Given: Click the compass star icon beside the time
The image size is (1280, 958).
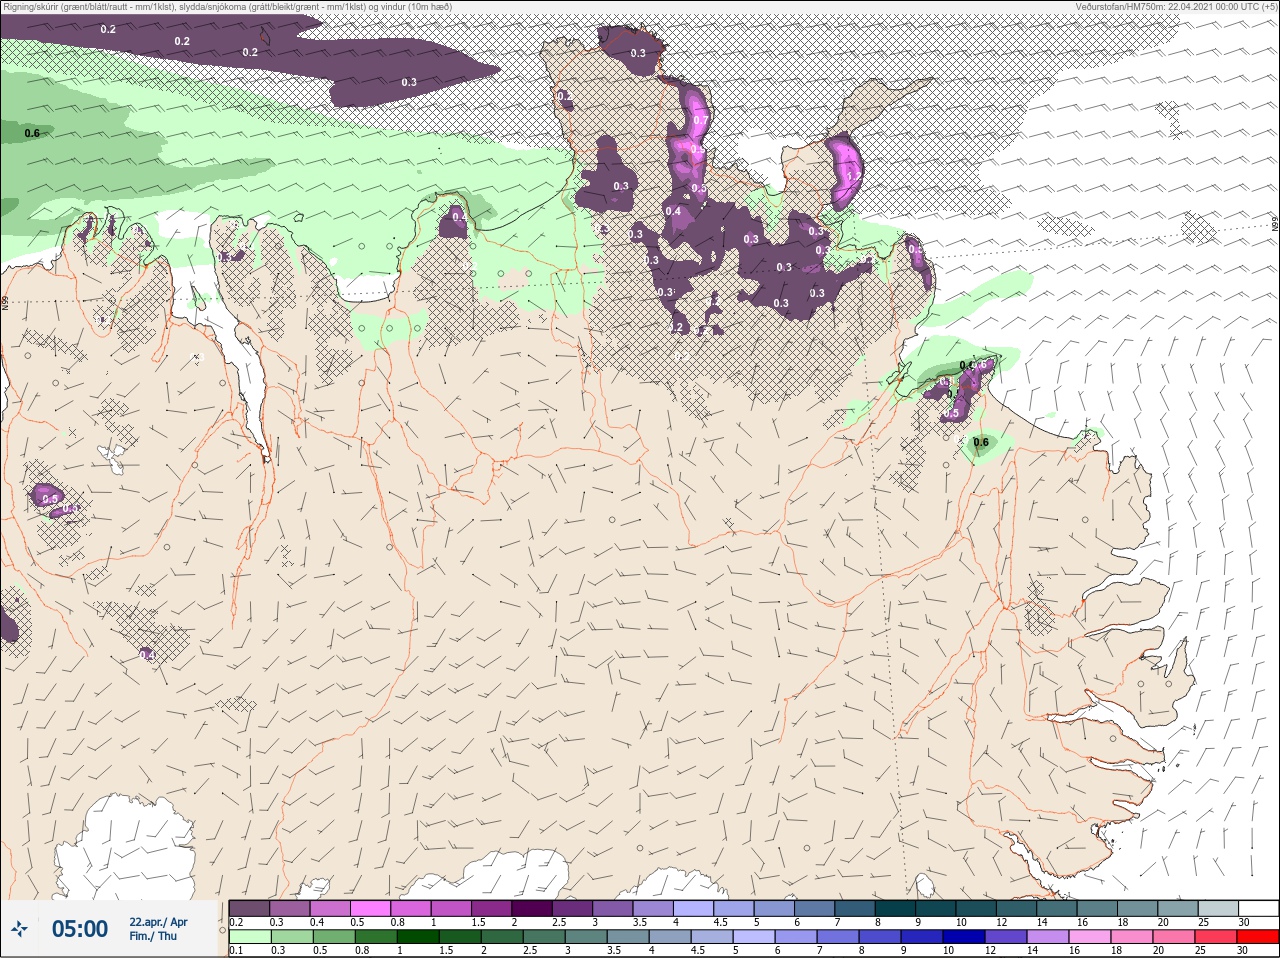Looking at the screenshot, I should (19, 929).
